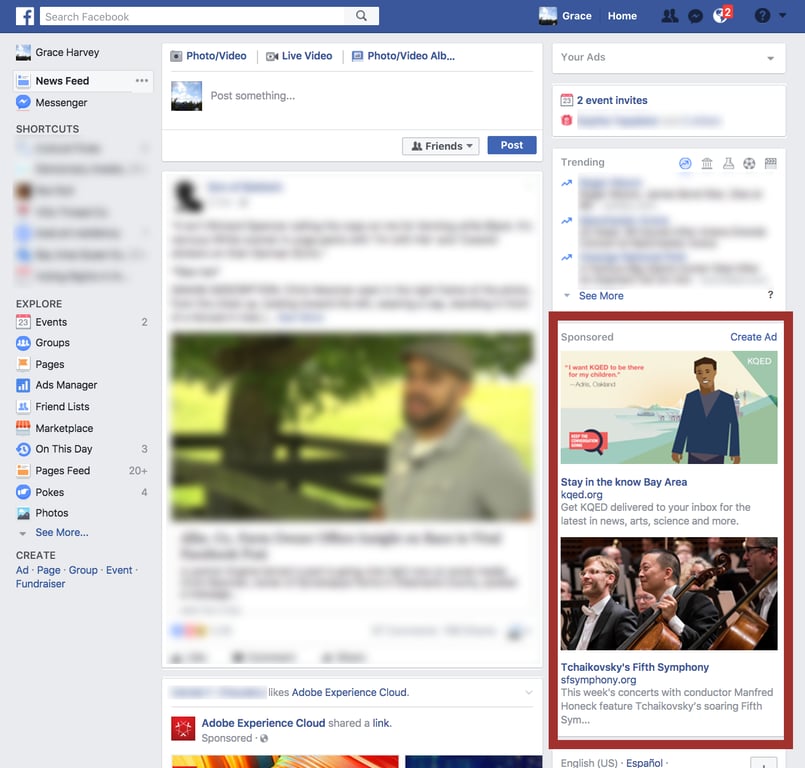Open the Friends audience selector
805x768 pixels.
tap(440, 146)
